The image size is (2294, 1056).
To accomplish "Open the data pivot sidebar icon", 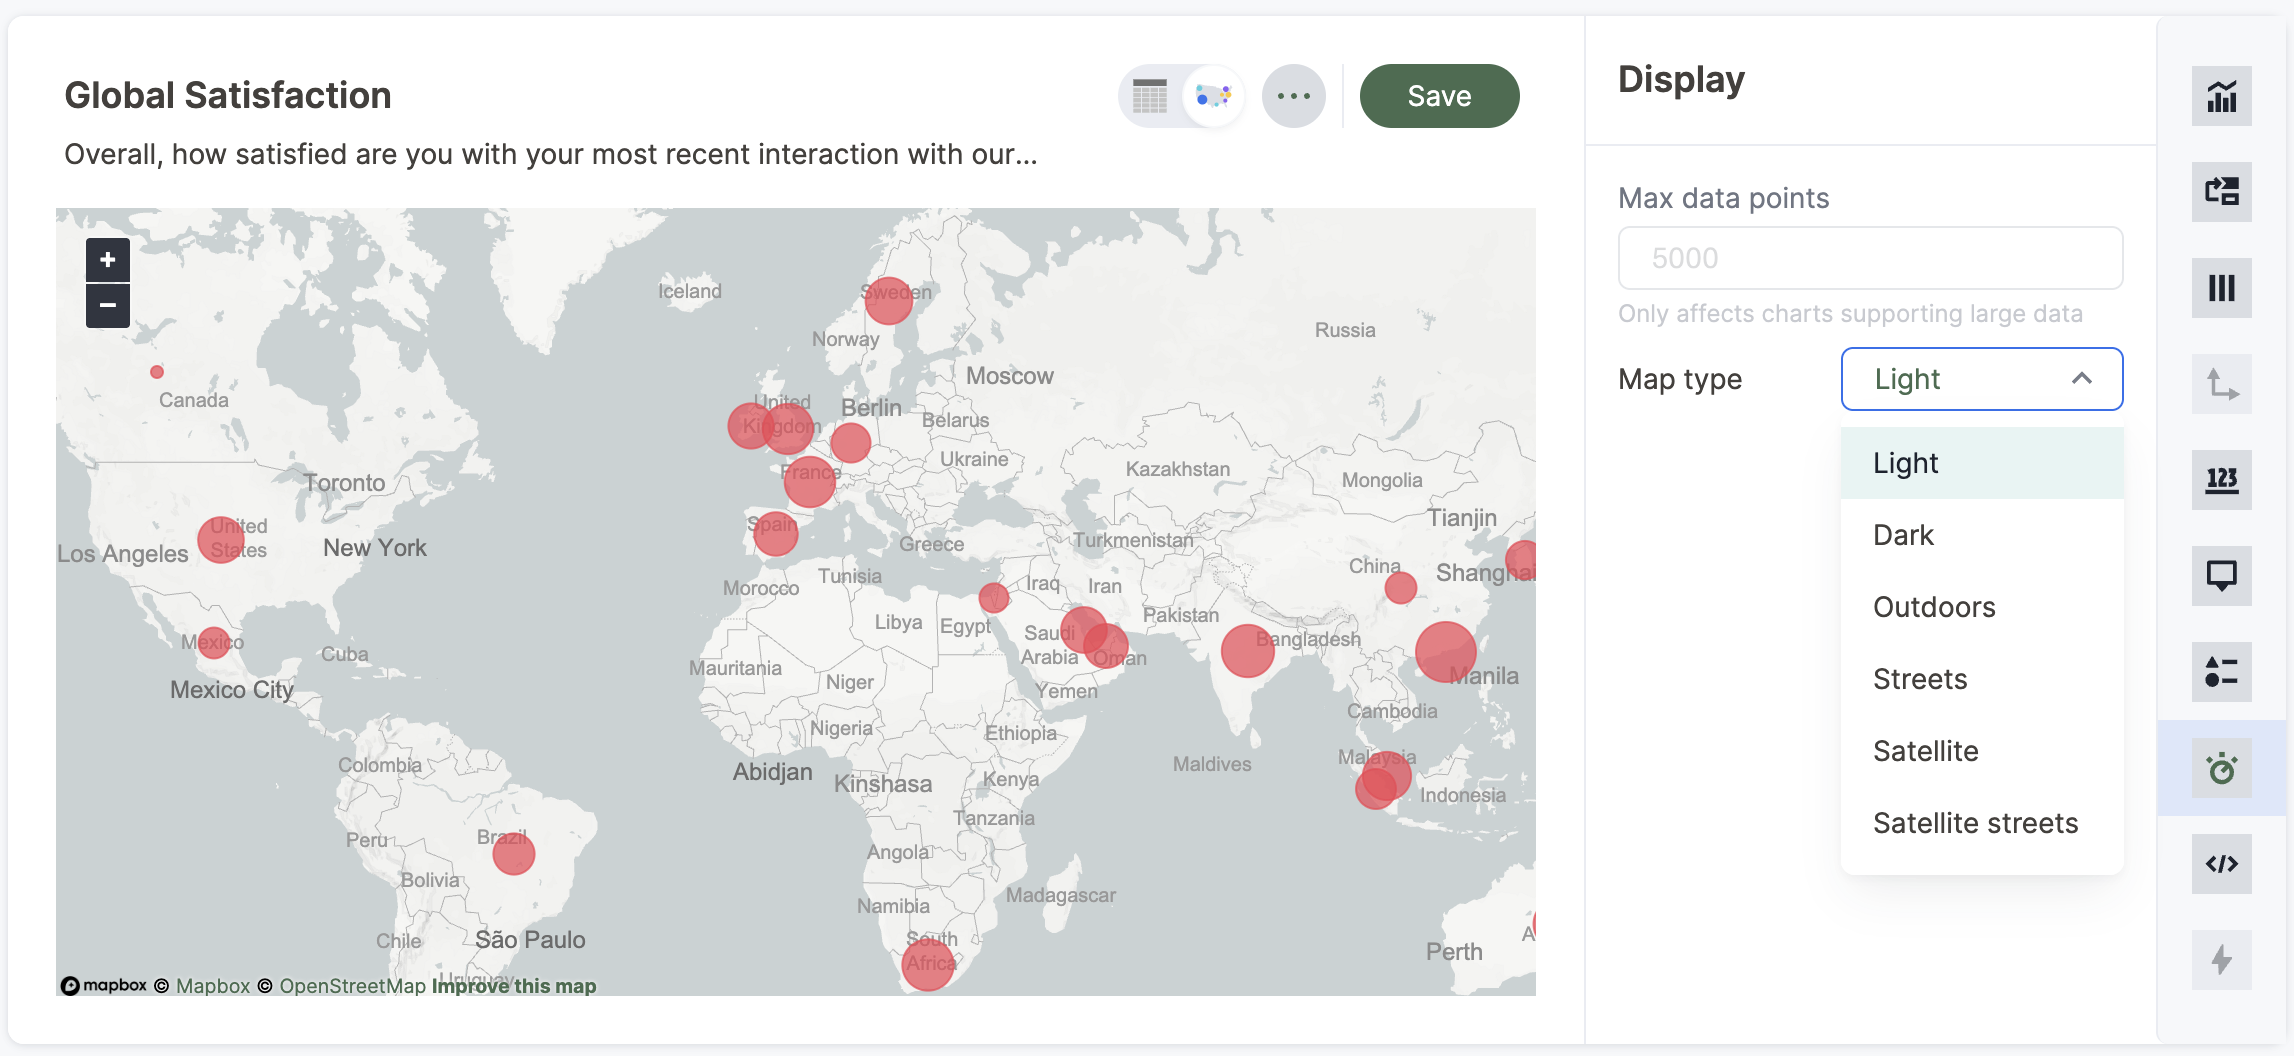I will coord(2221,192).
